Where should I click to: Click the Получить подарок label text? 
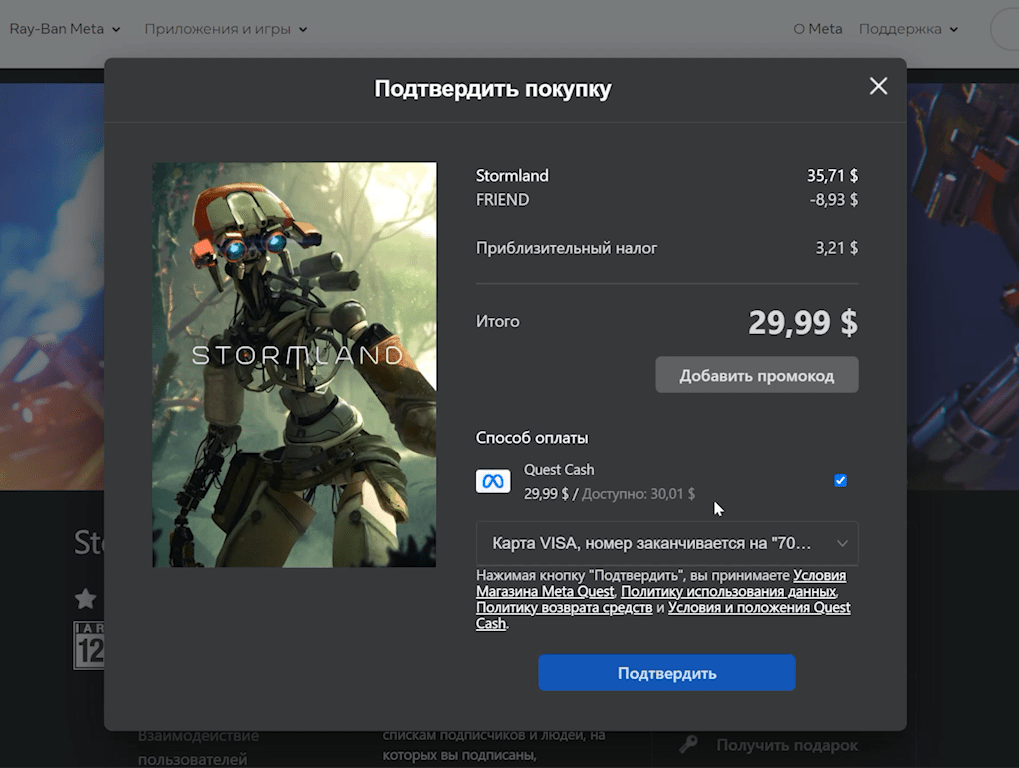coord(787,745)
